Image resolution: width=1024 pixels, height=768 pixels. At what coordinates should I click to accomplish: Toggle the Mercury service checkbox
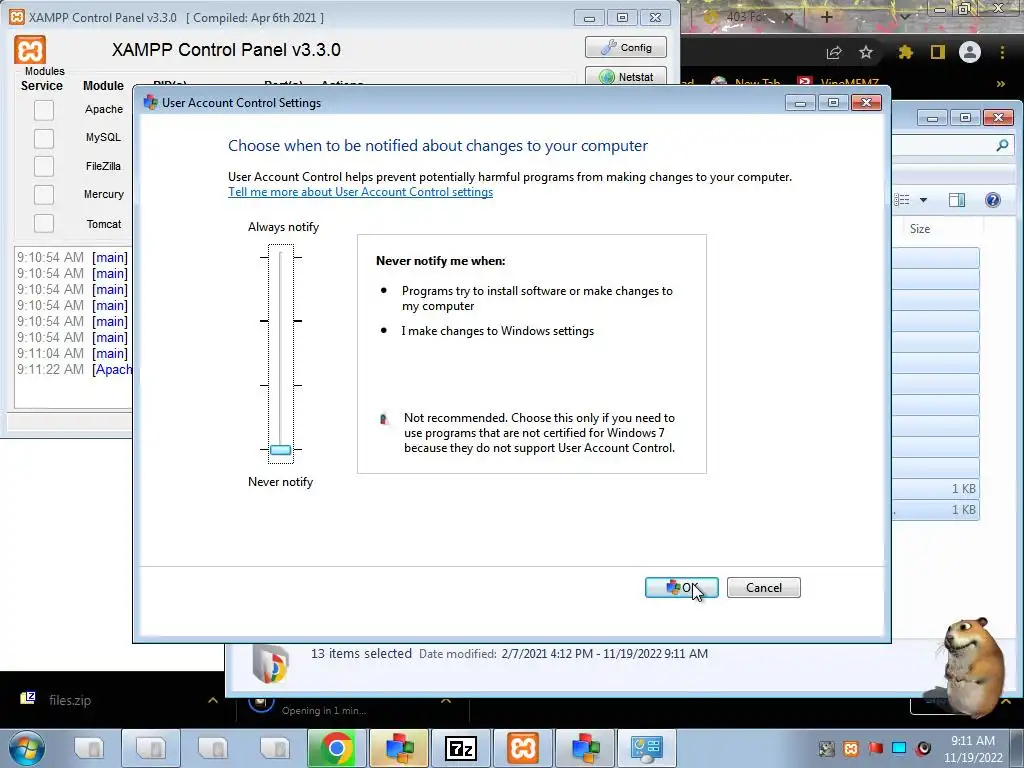click(44, 195)
